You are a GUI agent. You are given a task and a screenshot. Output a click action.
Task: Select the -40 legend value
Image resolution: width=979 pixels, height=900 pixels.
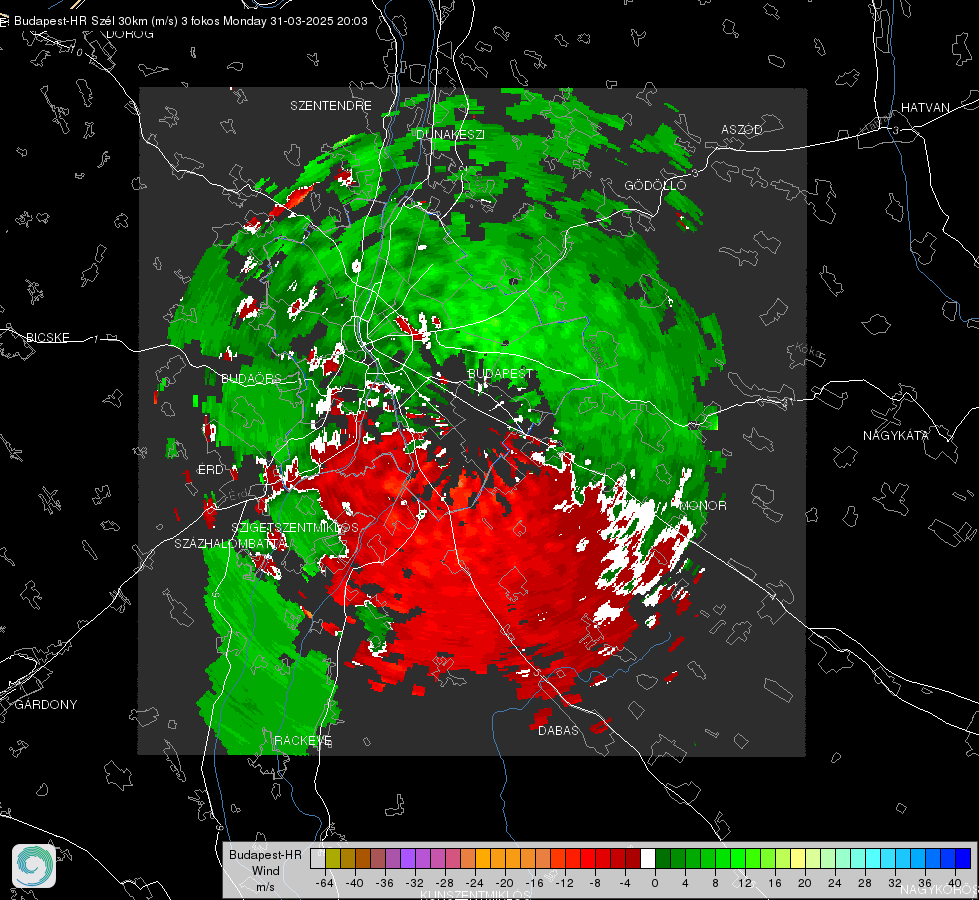[355, 883]
